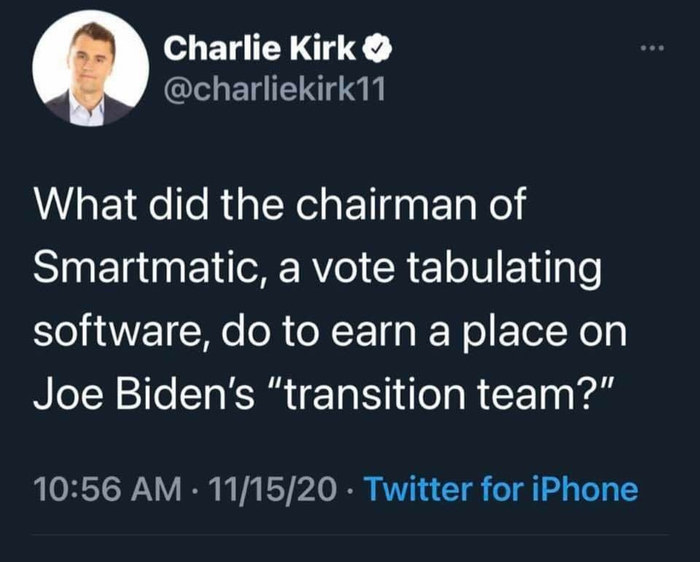Open the Twitter for iPhone source link
Image resolution: width=700 pixels, height=562 pixels.
(500, 490)
